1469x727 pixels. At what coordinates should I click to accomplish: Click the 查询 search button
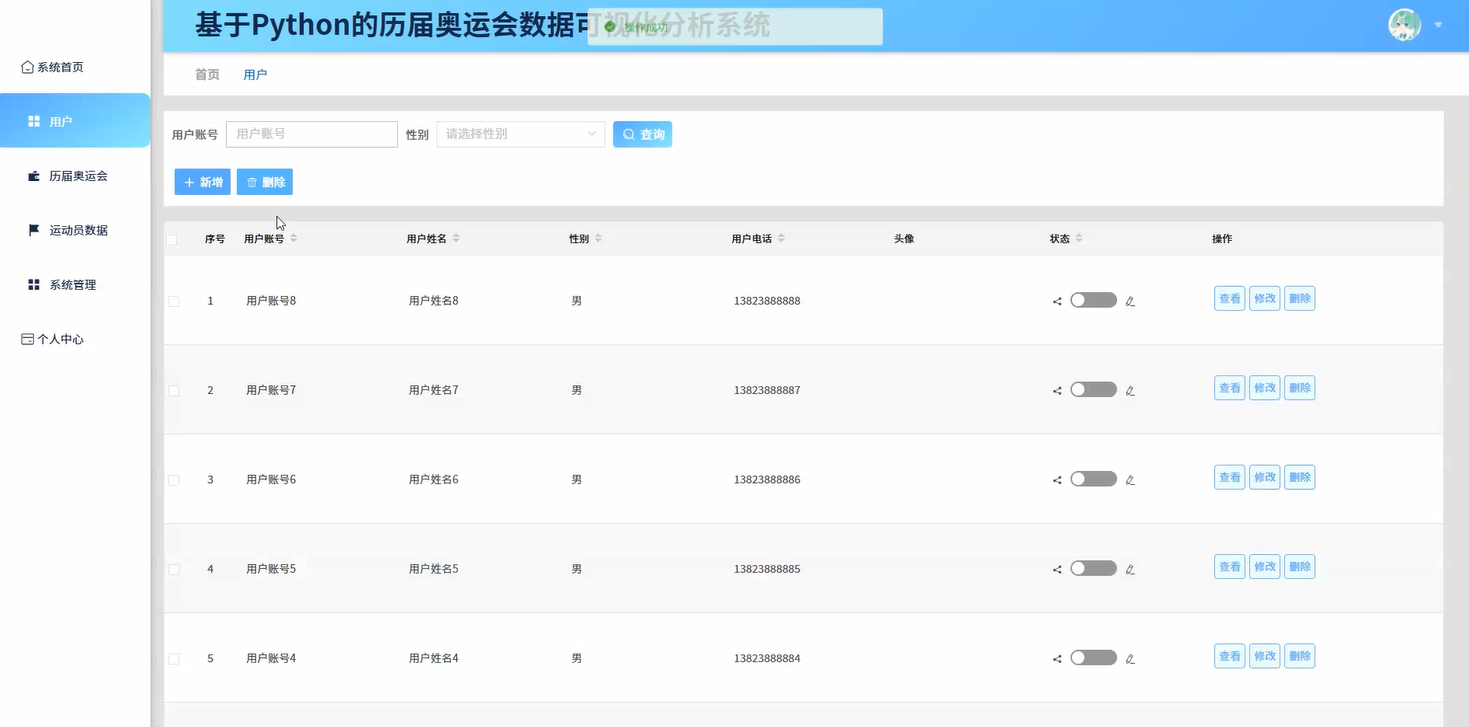point(642,134)
